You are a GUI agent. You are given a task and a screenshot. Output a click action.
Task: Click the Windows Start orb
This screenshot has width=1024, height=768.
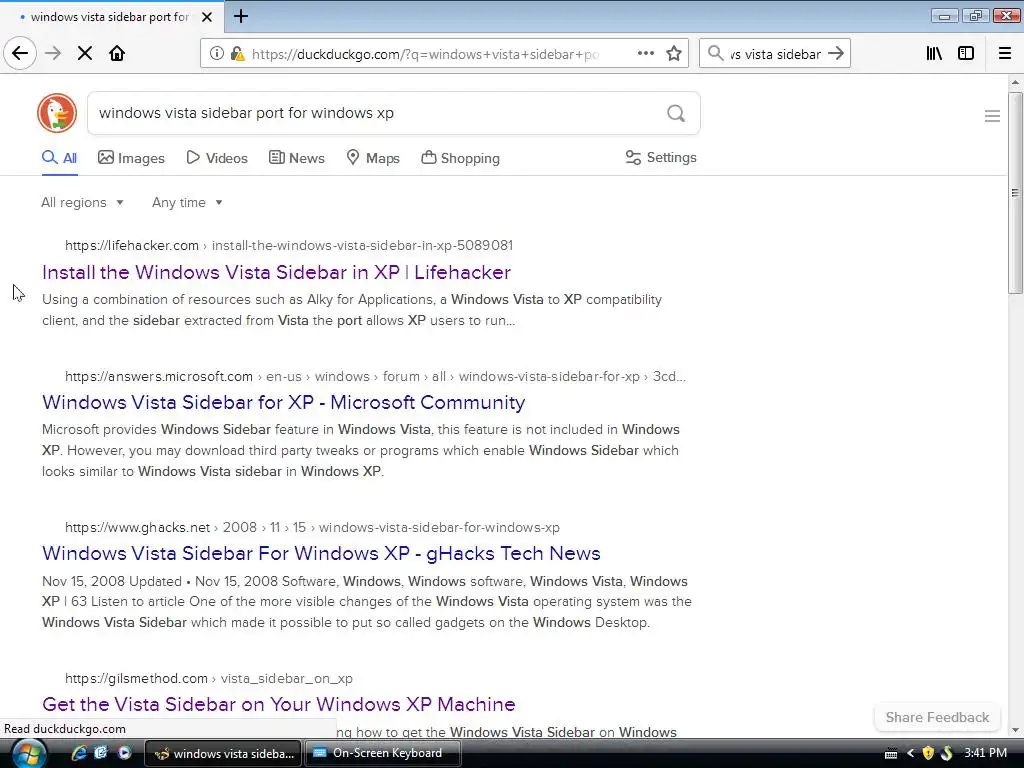click(x=29, y=753)
